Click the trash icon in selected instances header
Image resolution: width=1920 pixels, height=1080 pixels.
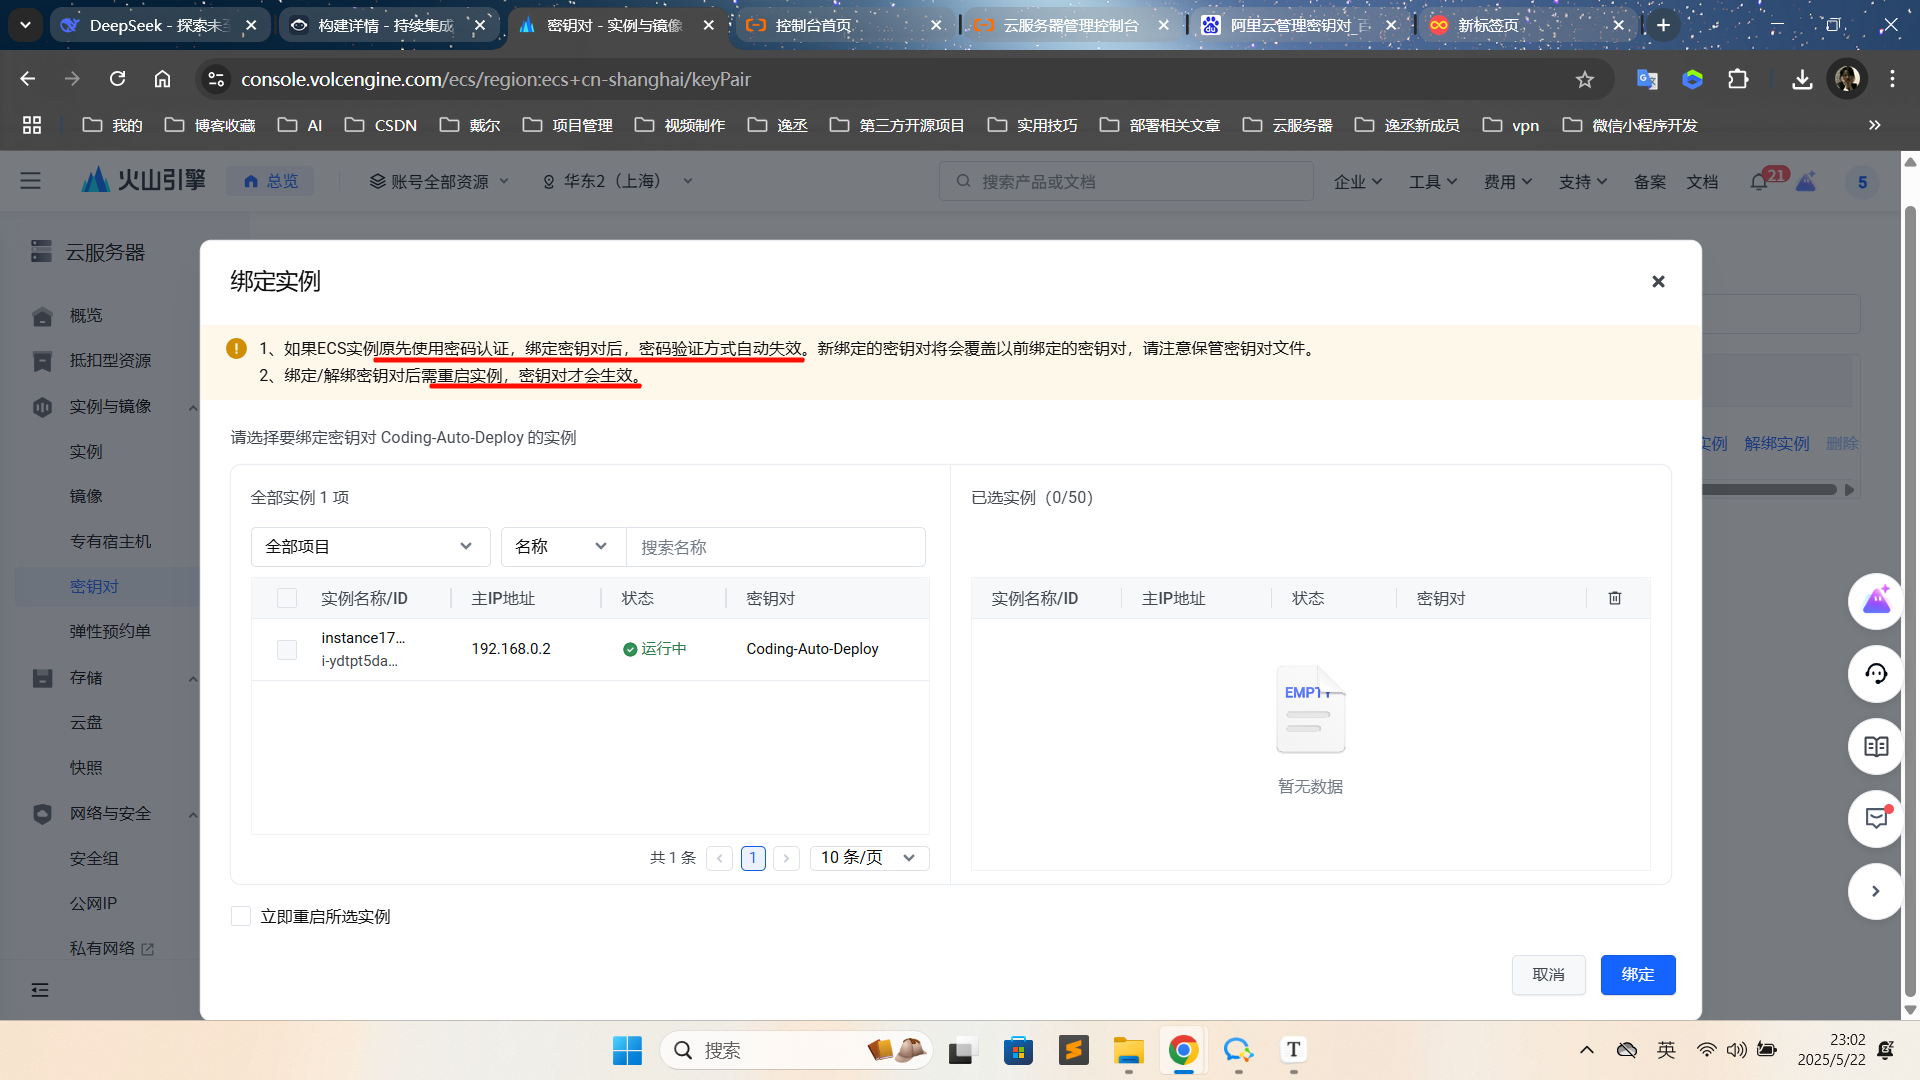click(1615, 598)
